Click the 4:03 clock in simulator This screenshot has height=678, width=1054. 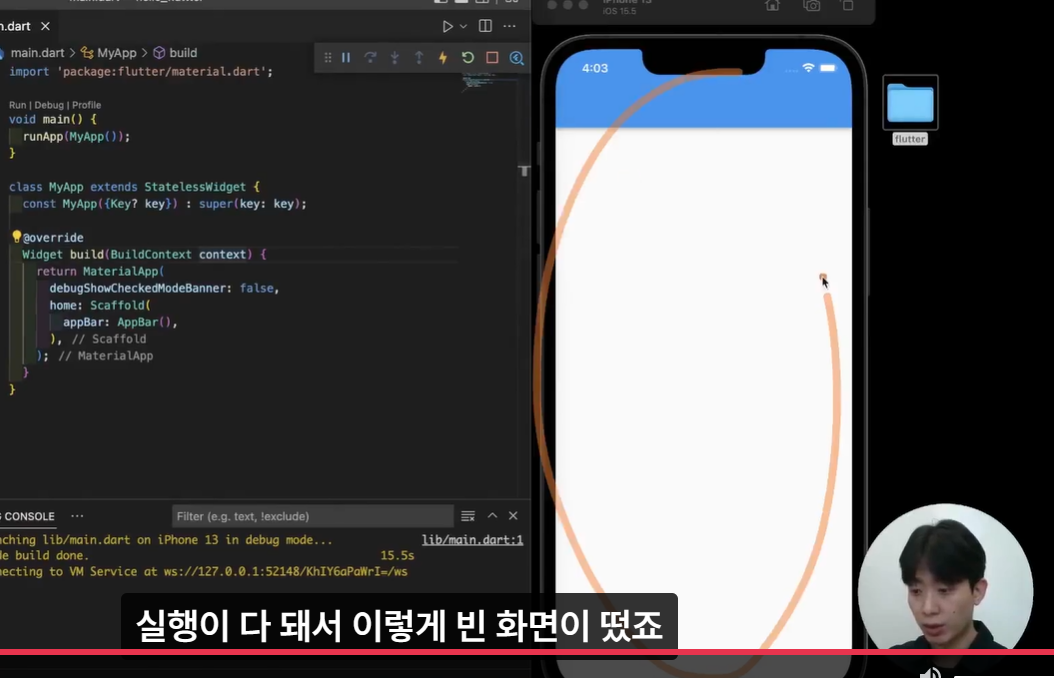point(595,68)
